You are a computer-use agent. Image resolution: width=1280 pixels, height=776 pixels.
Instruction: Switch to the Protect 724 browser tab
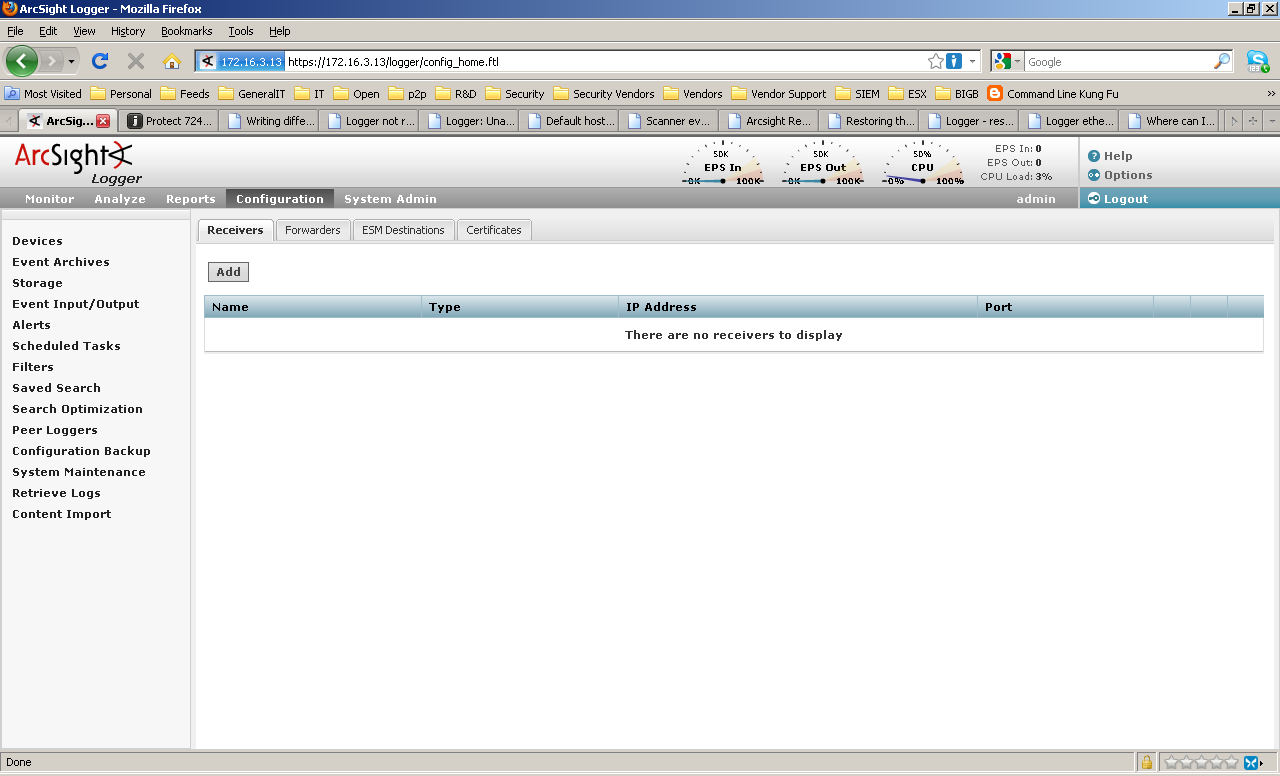click(170, 121)
